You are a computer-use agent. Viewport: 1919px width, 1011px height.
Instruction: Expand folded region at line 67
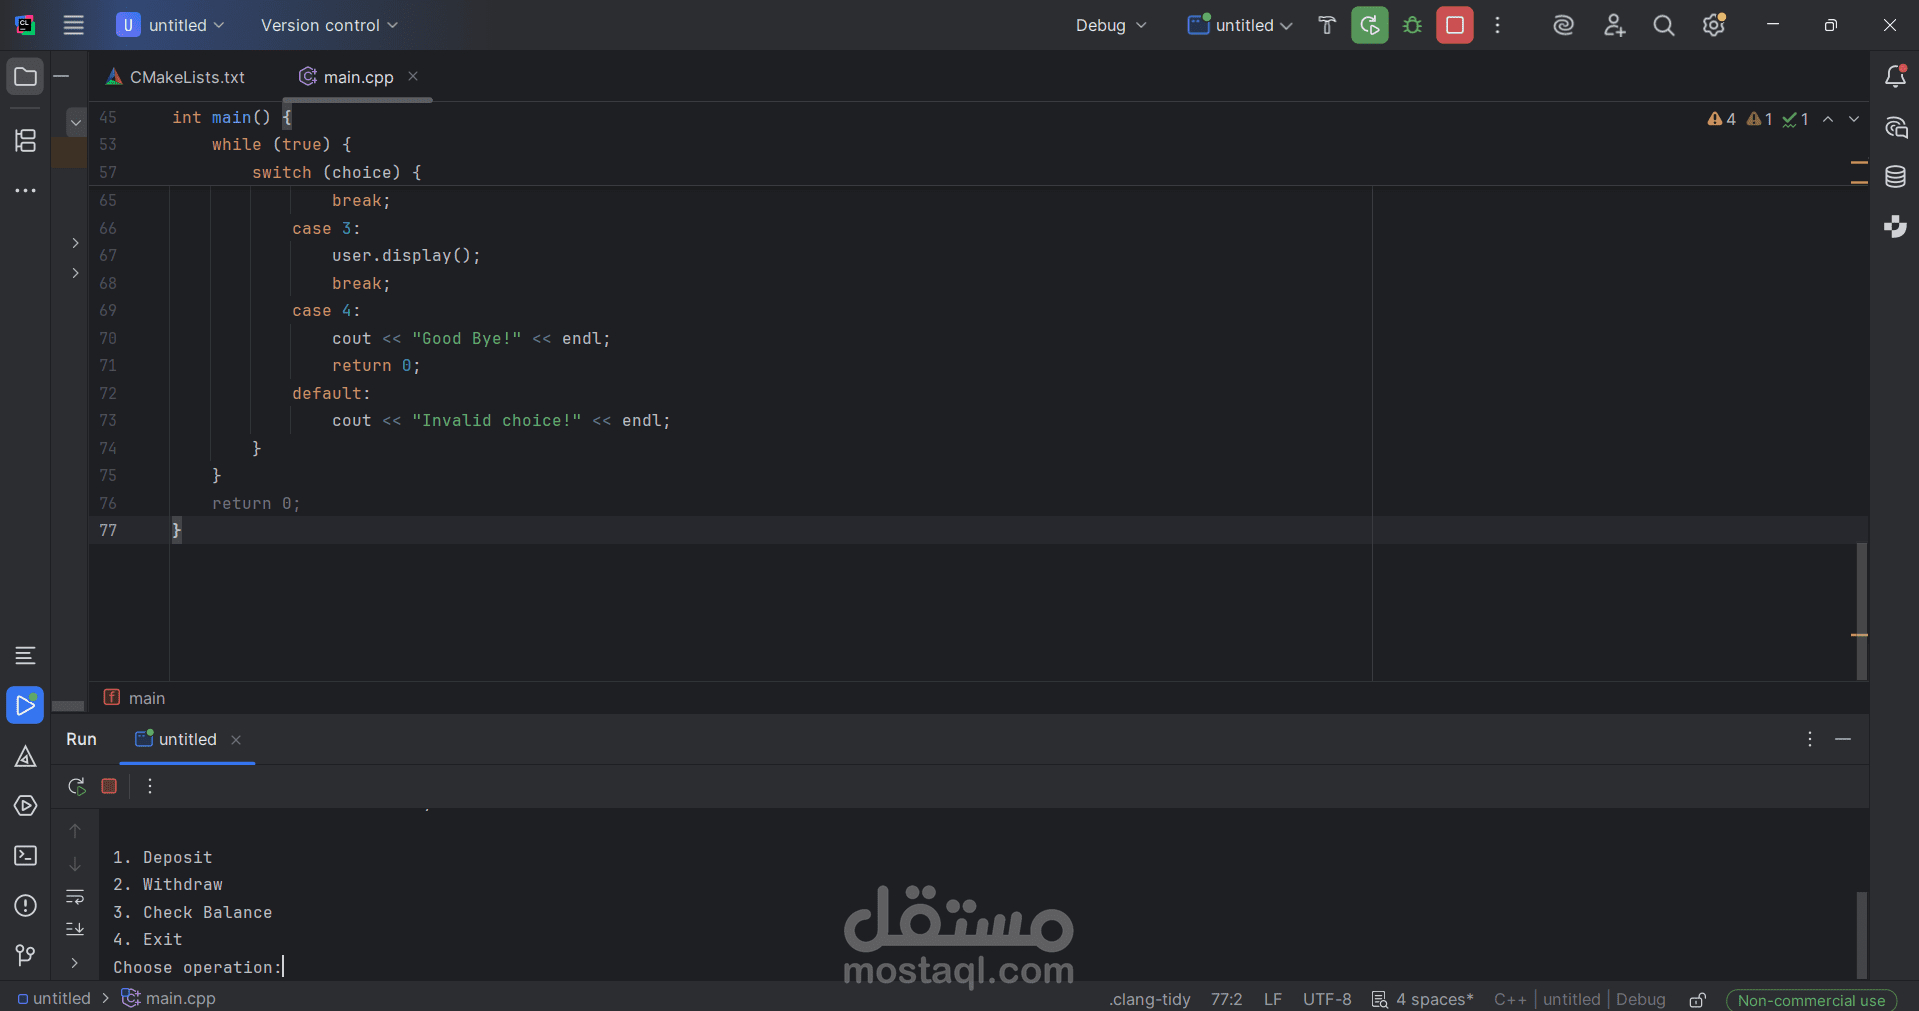point(75,243)
